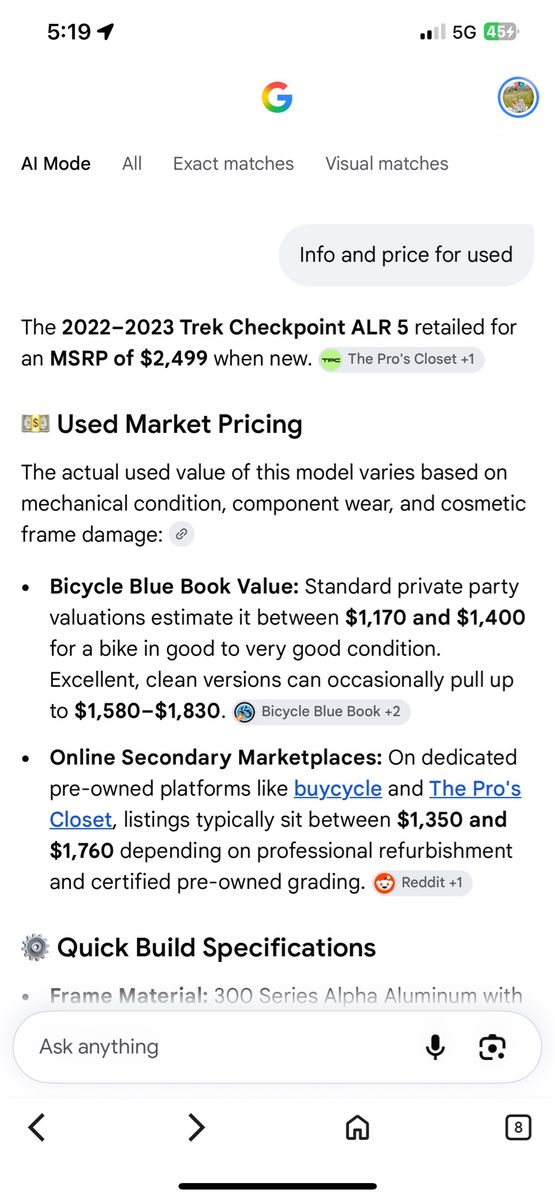This screenshot has height=1200, width=555.
Task: Go forward with browser forward arrow
Action: tap(196, 1128)
